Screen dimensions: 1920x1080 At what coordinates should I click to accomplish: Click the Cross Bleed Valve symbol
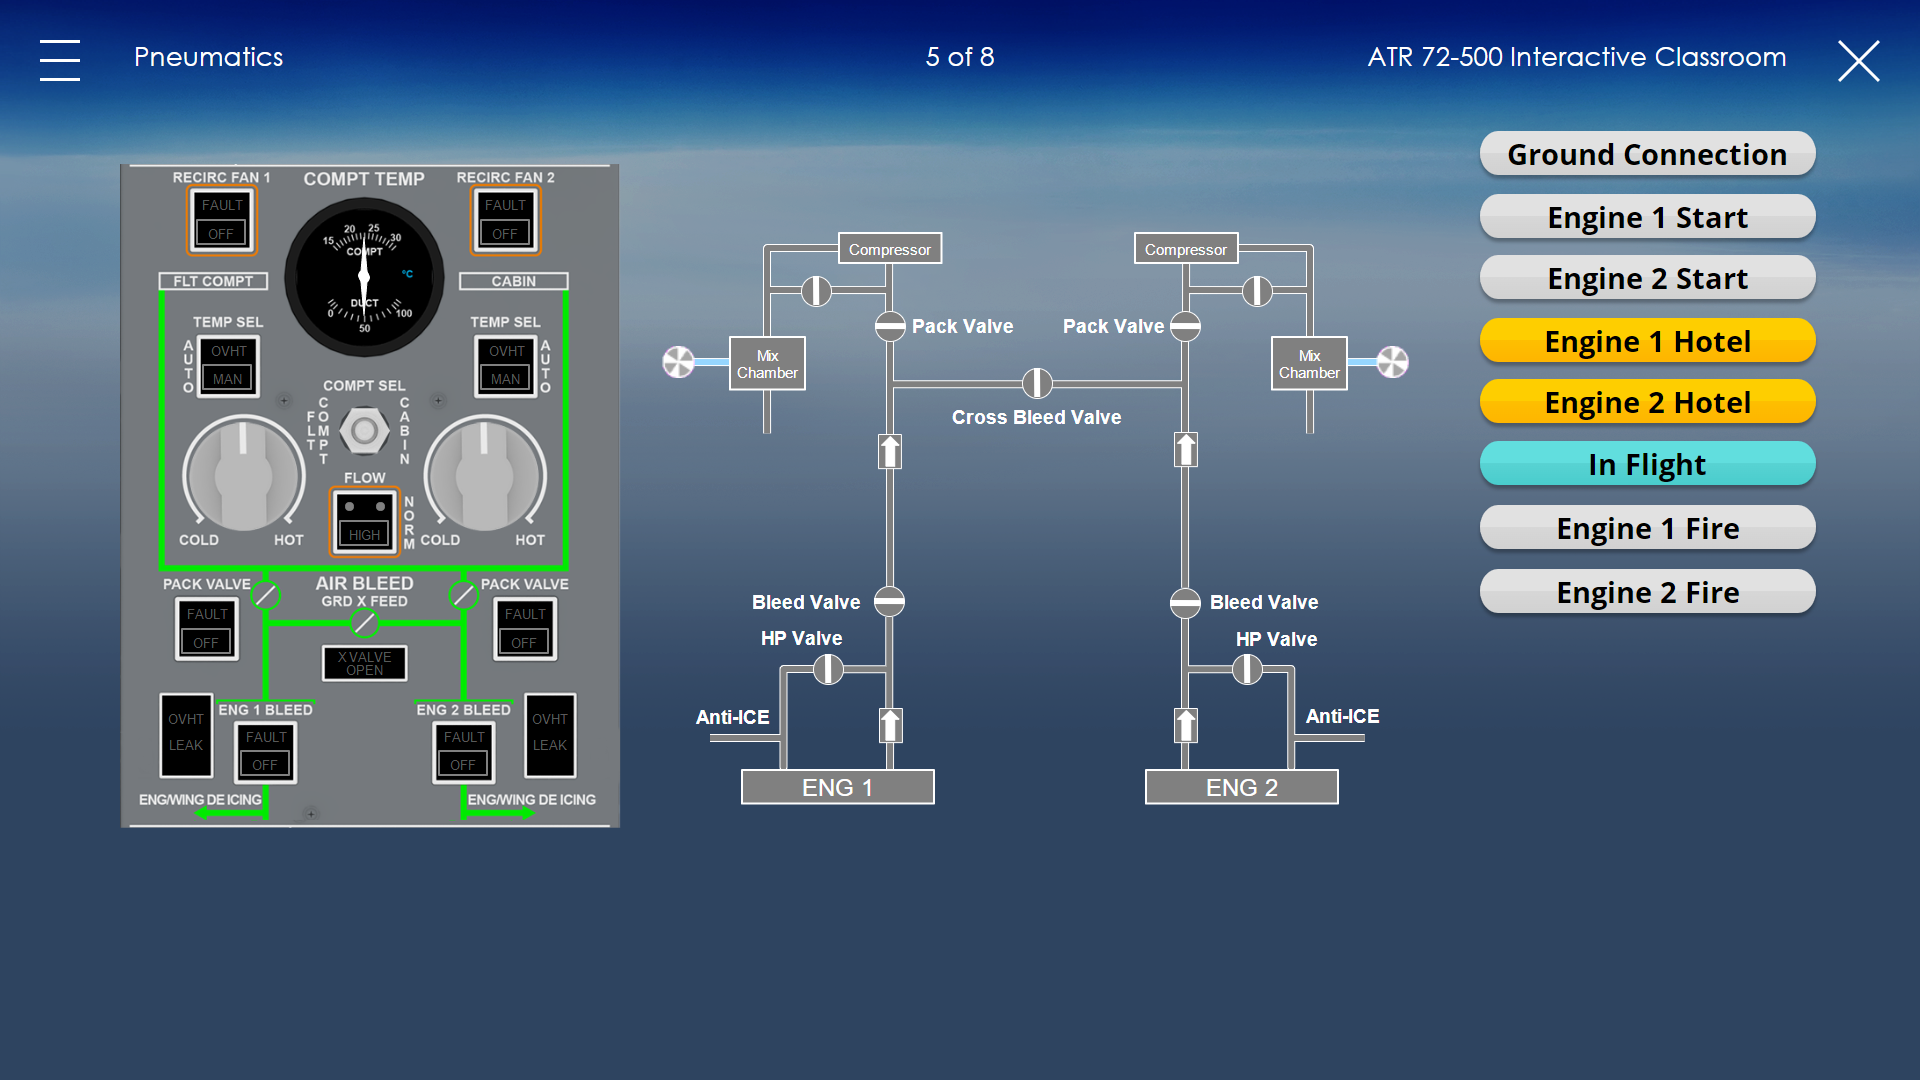click(x=1037, y=383)
